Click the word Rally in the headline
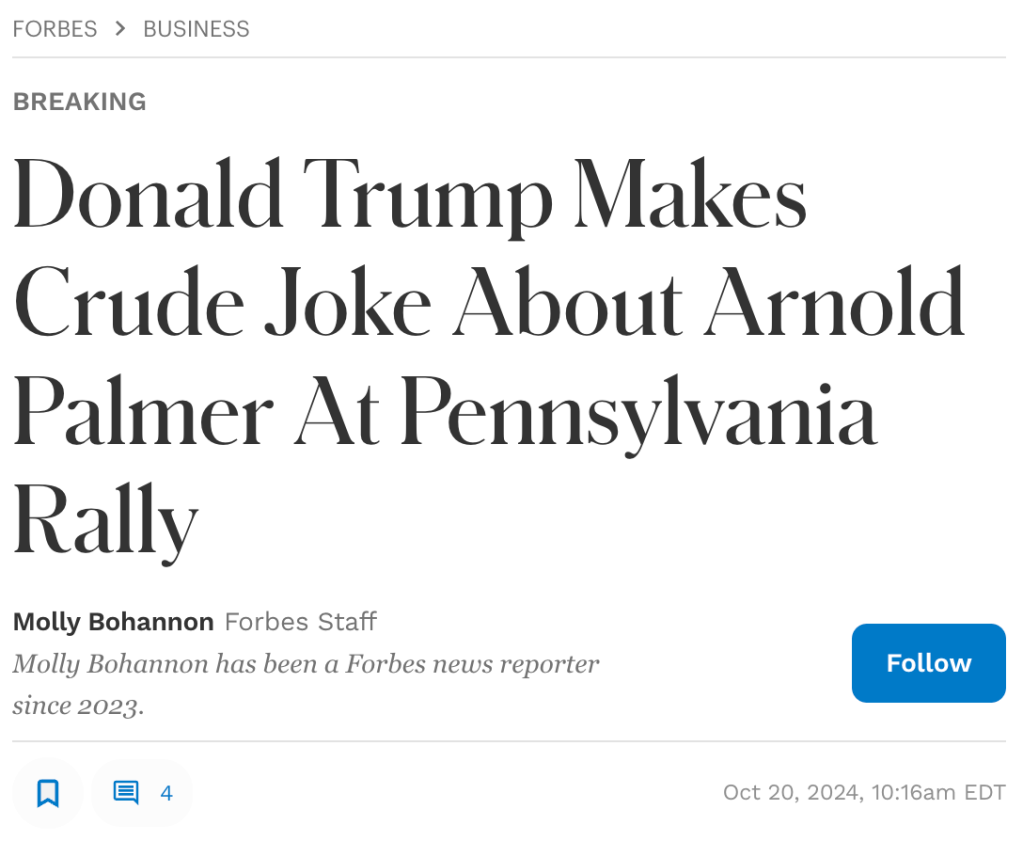The width and height of the screenshot is (1023, 841). click(106, 521)
